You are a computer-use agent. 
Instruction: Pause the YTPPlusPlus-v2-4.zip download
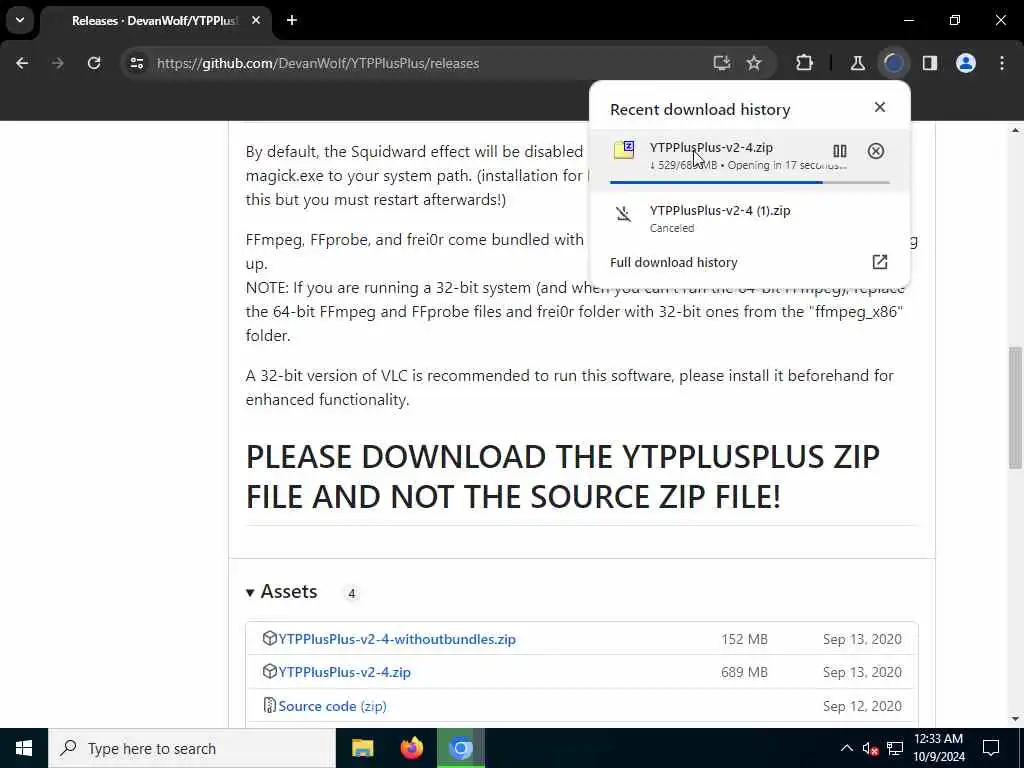click(840, 152)
